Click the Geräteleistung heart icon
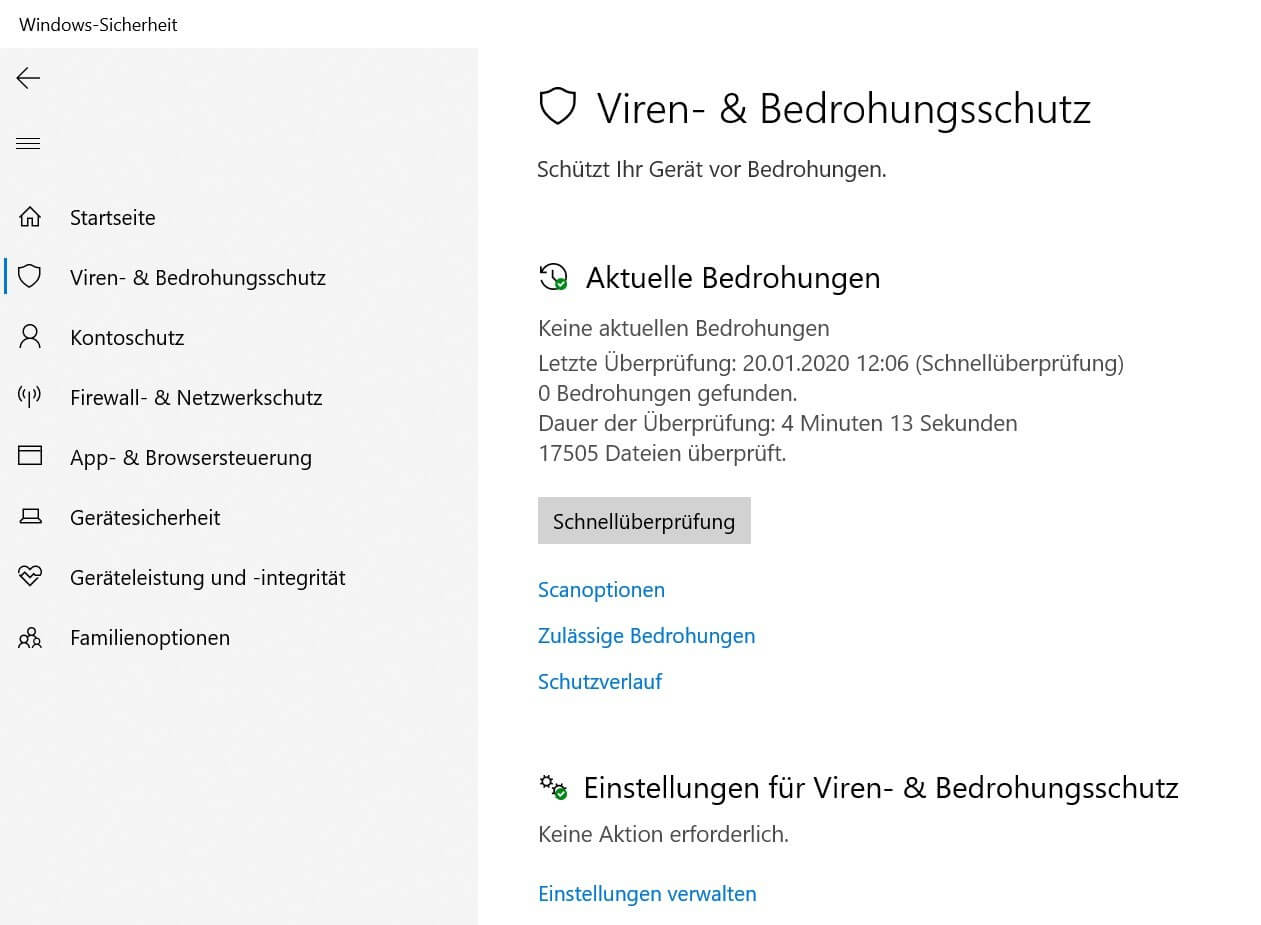 (x=30, y=577)
